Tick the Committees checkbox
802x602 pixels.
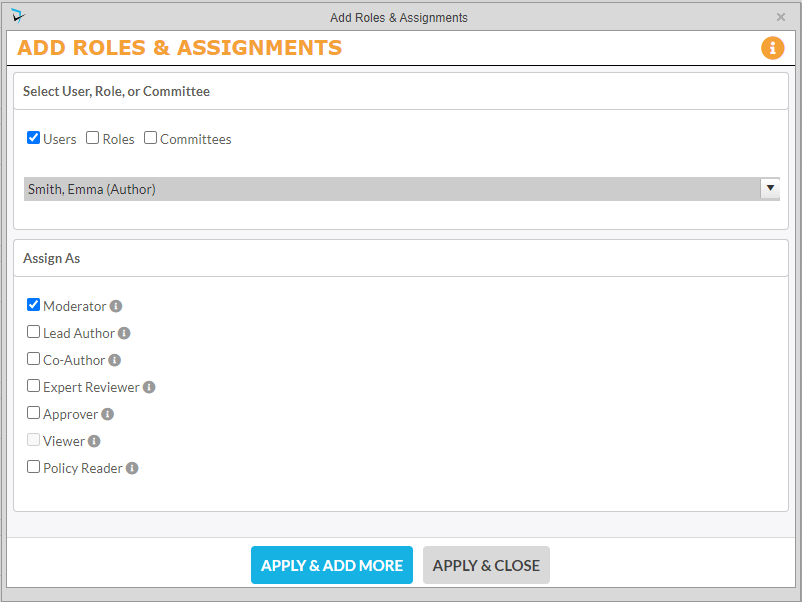point(151,138)
